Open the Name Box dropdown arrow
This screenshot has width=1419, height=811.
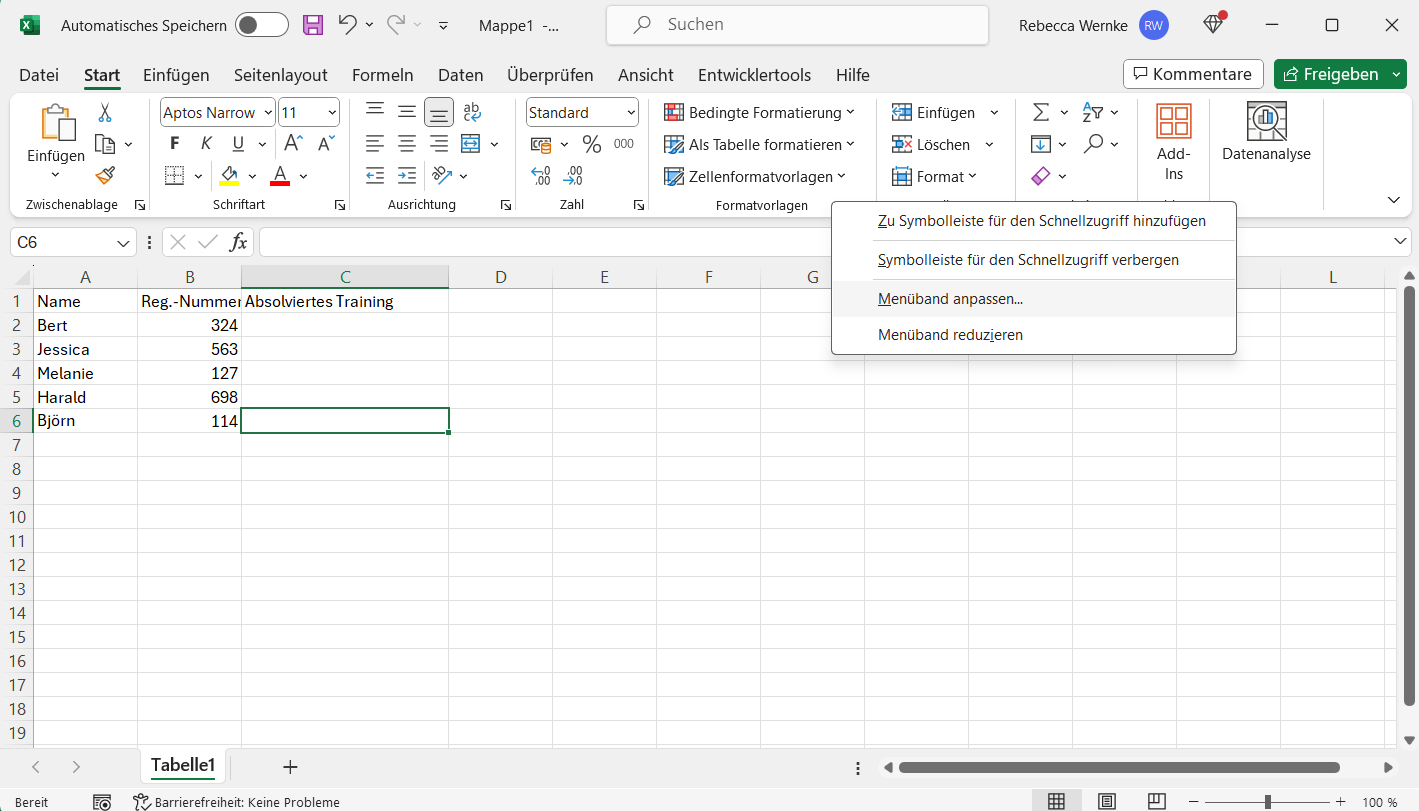124,243
